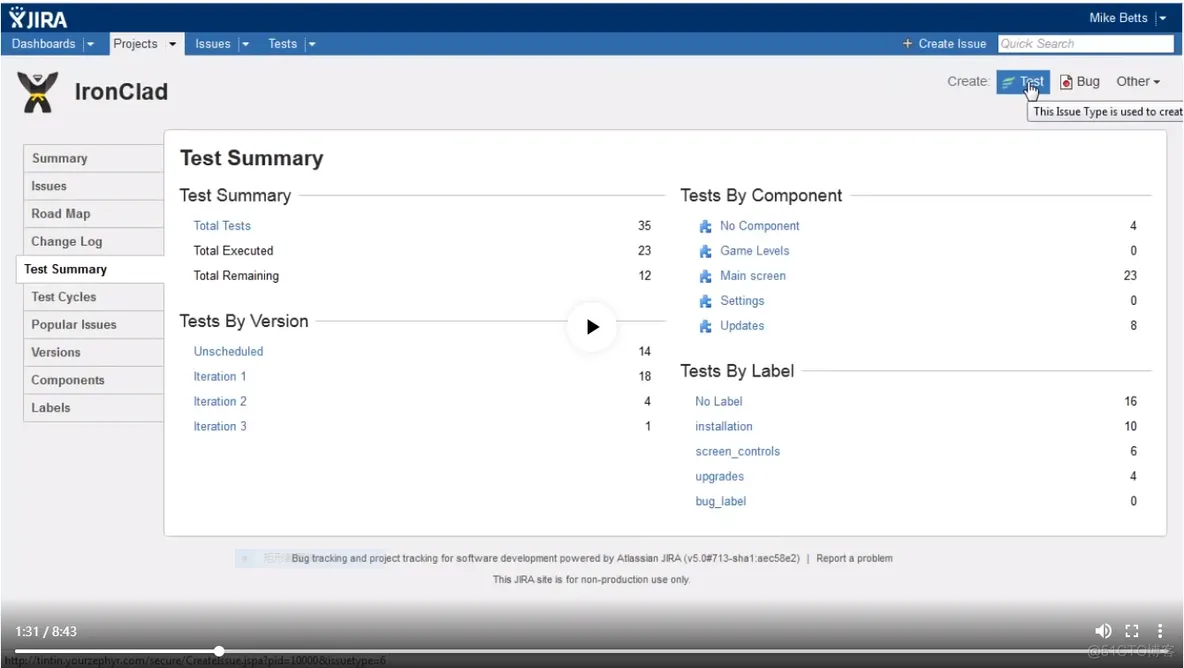The image size is (1184, 668).
Task: Expand the Dashboards dropdown arrow
Action: point(91,44)
